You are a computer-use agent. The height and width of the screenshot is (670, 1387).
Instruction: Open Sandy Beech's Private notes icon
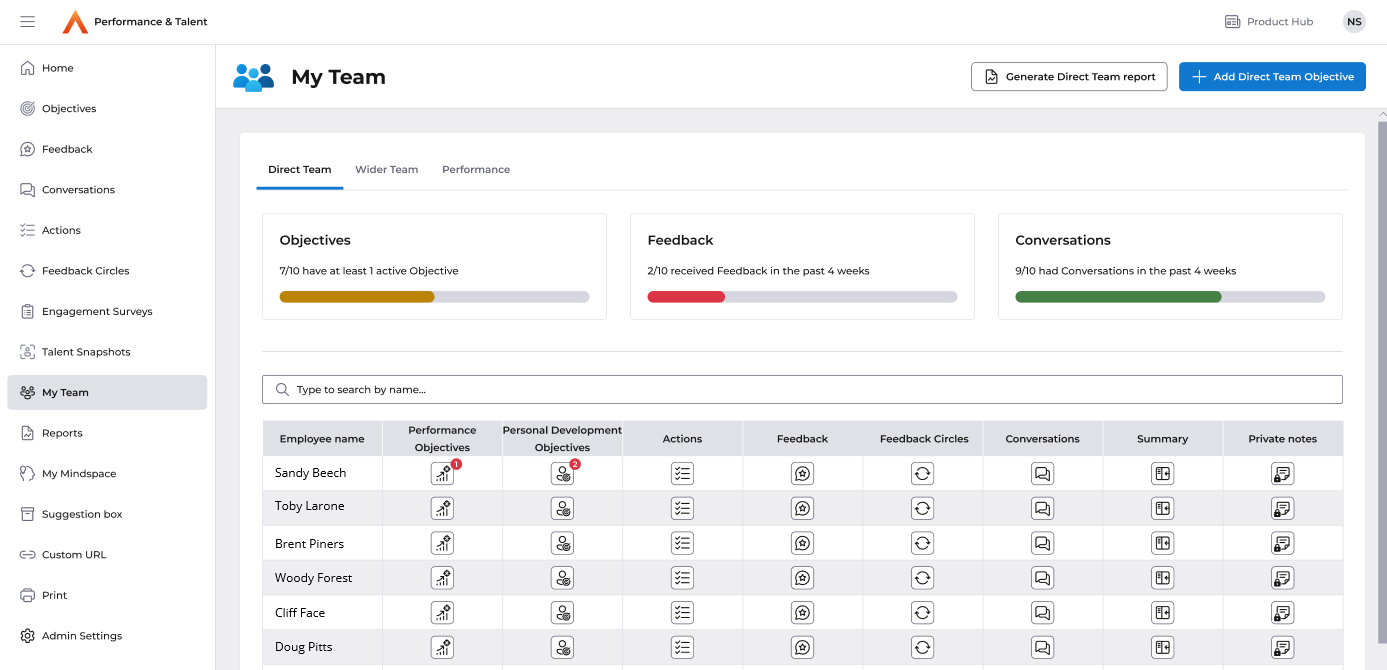(x=1282, y=474)
